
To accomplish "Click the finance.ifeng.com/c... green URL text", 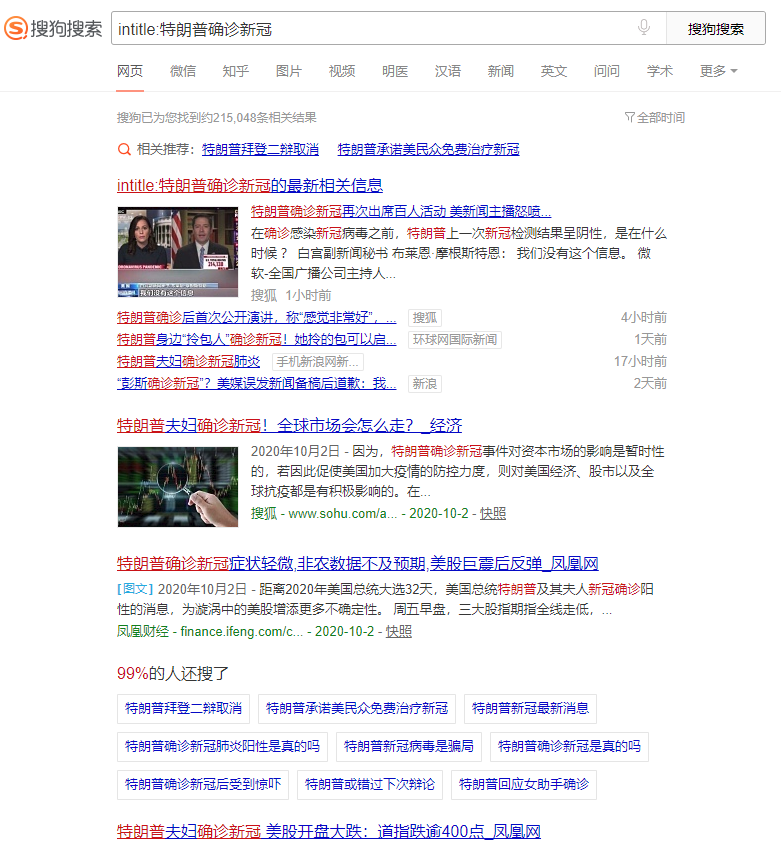I will point(241,631).
